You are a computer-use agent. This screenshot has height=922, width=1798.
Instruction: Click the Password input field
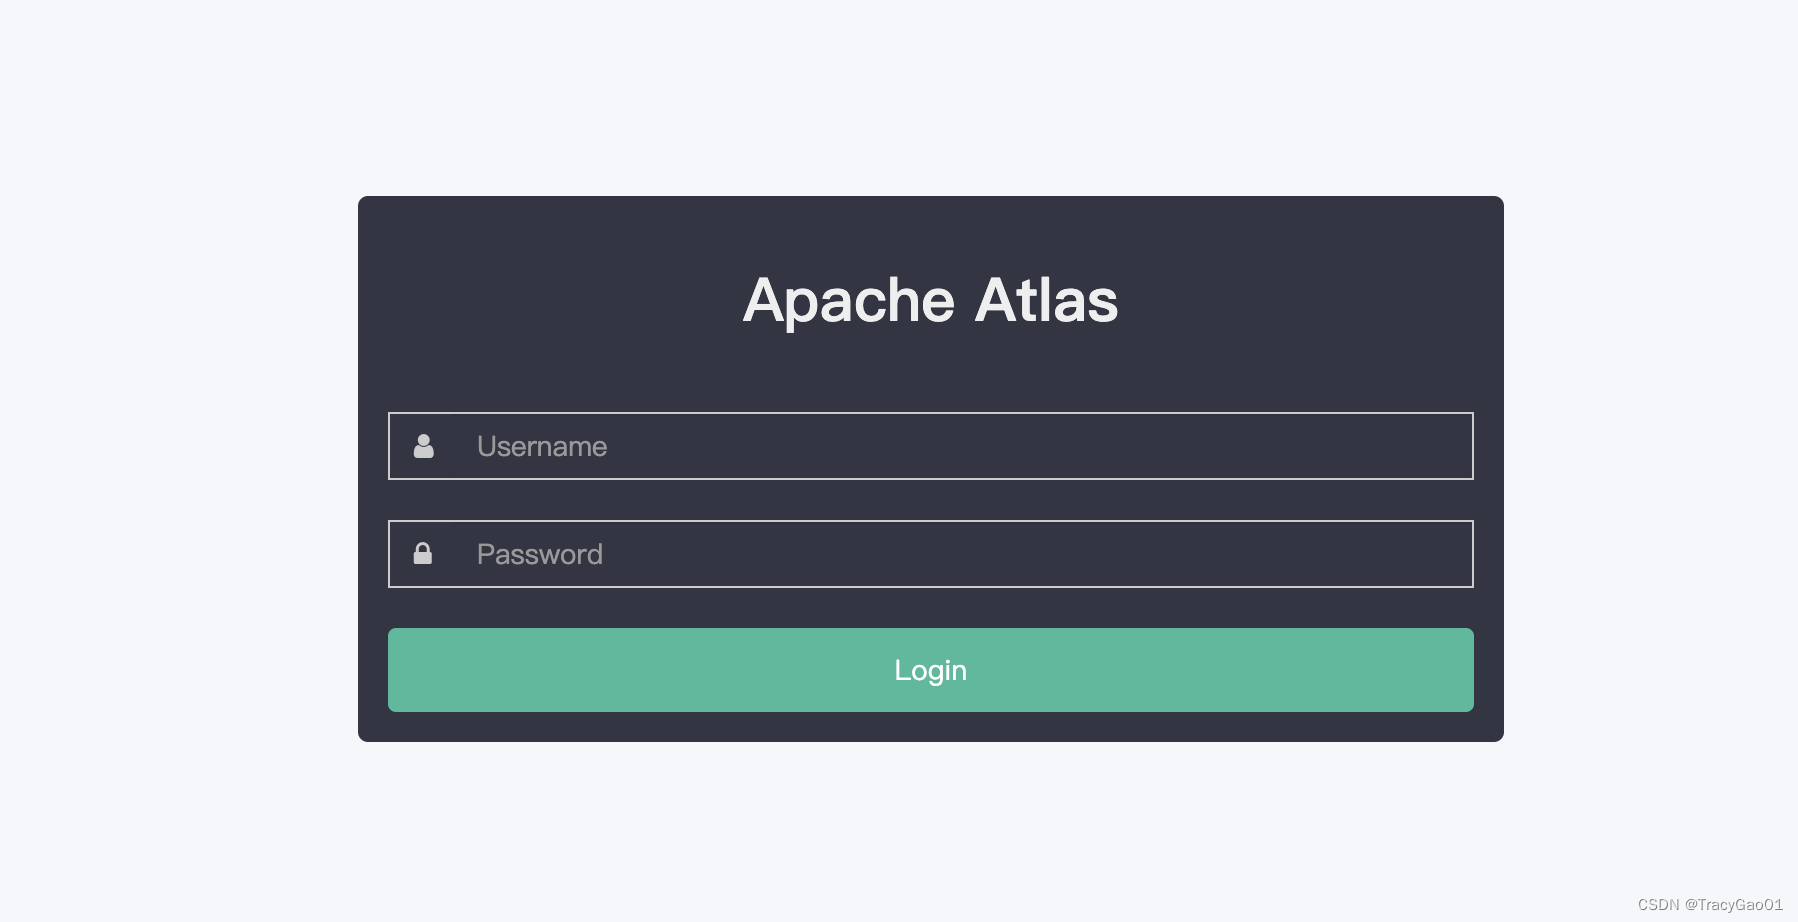[930, 554]
